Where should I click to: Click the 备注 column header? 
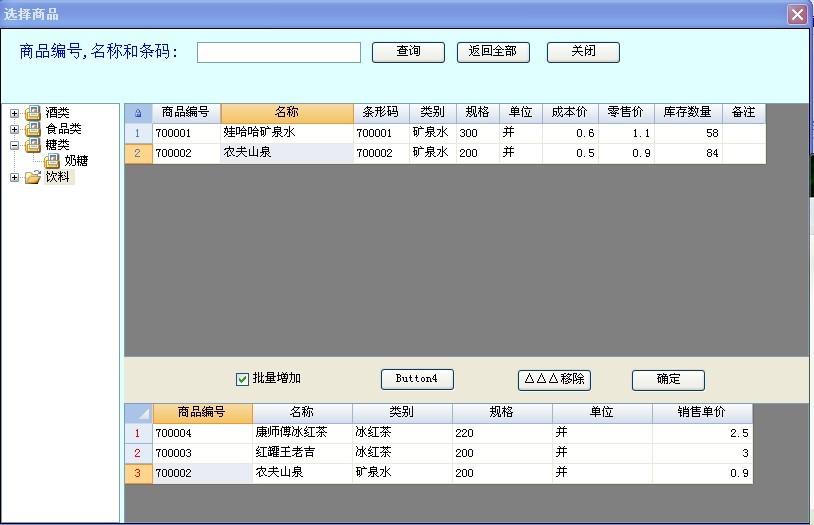point(743,113)
